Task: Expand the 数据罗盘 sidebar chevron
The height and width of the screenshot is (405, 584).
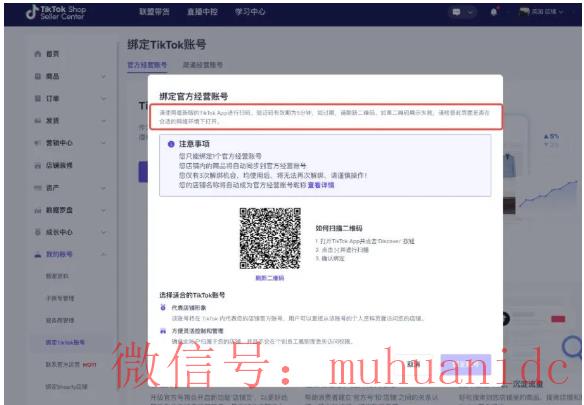Action: (x=103, y=210)
